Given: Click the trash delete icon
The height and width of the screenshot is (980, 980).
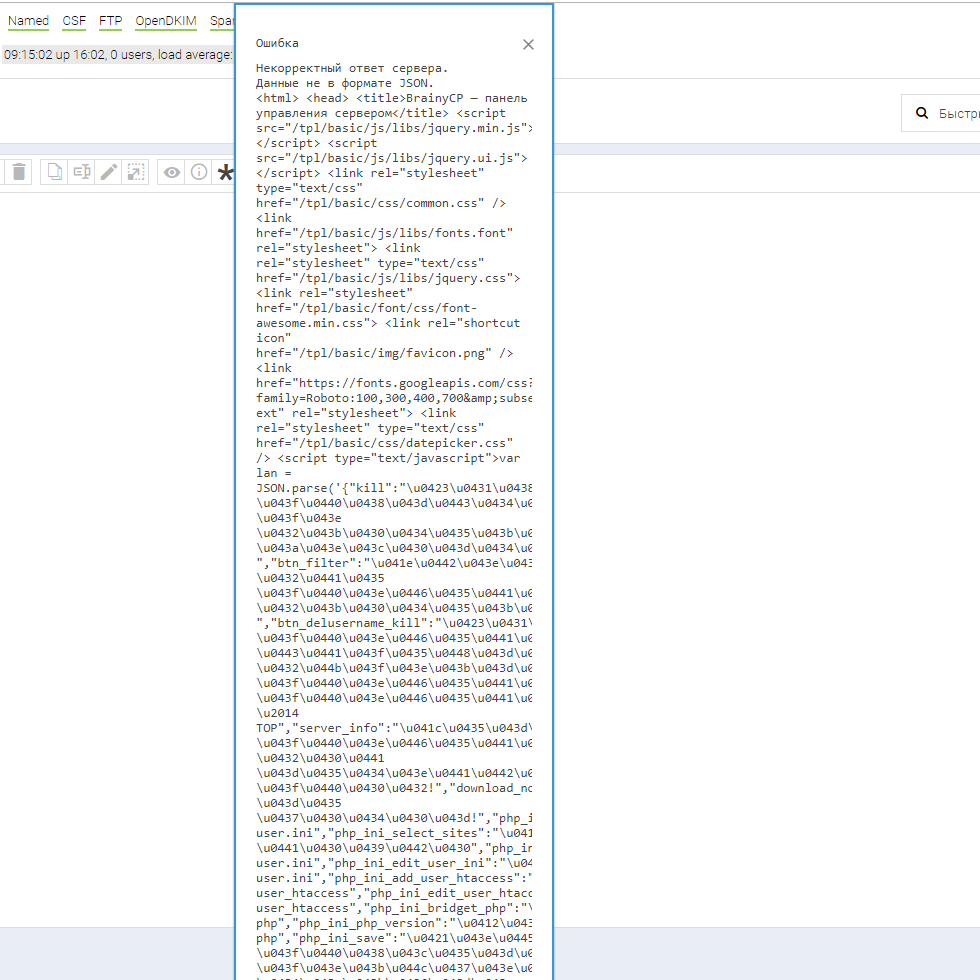Looking at the screenshot, I should [20, 172].
